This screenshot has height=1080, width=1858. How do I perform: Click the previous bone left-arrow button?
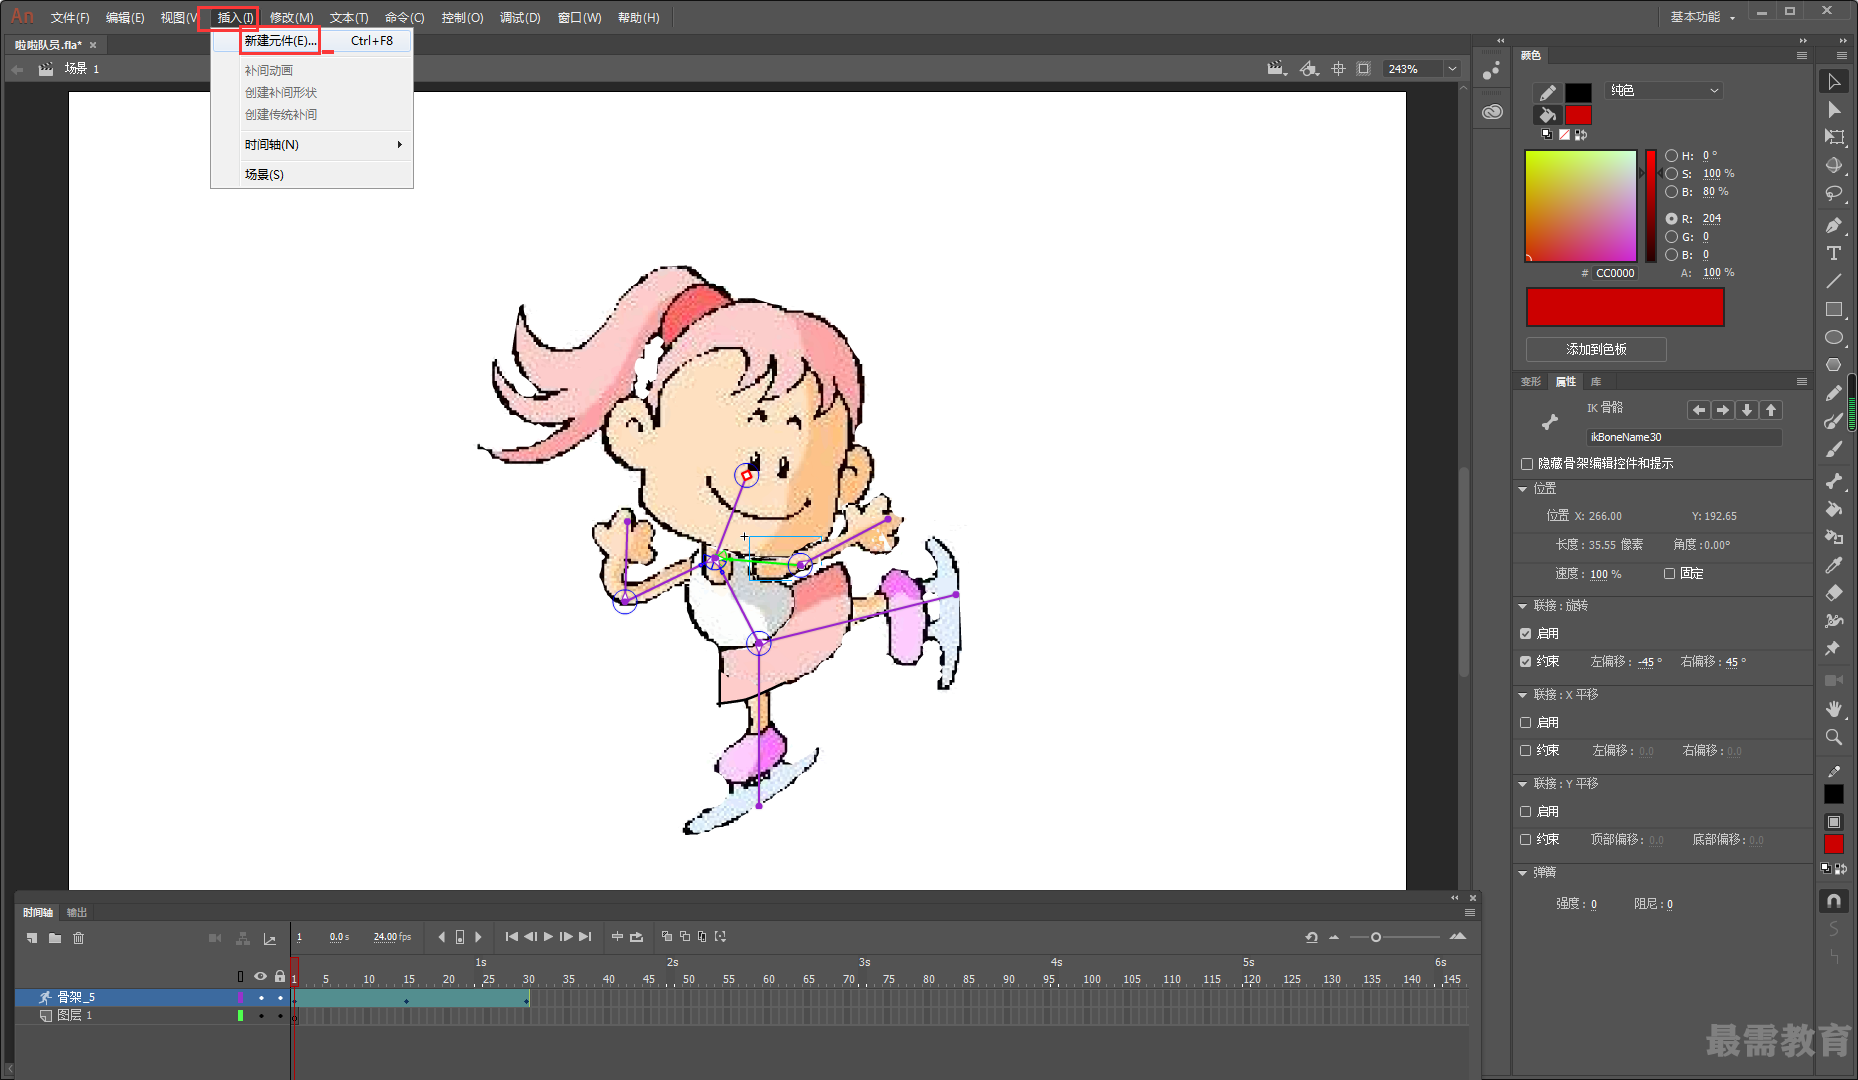(1698, 410)
